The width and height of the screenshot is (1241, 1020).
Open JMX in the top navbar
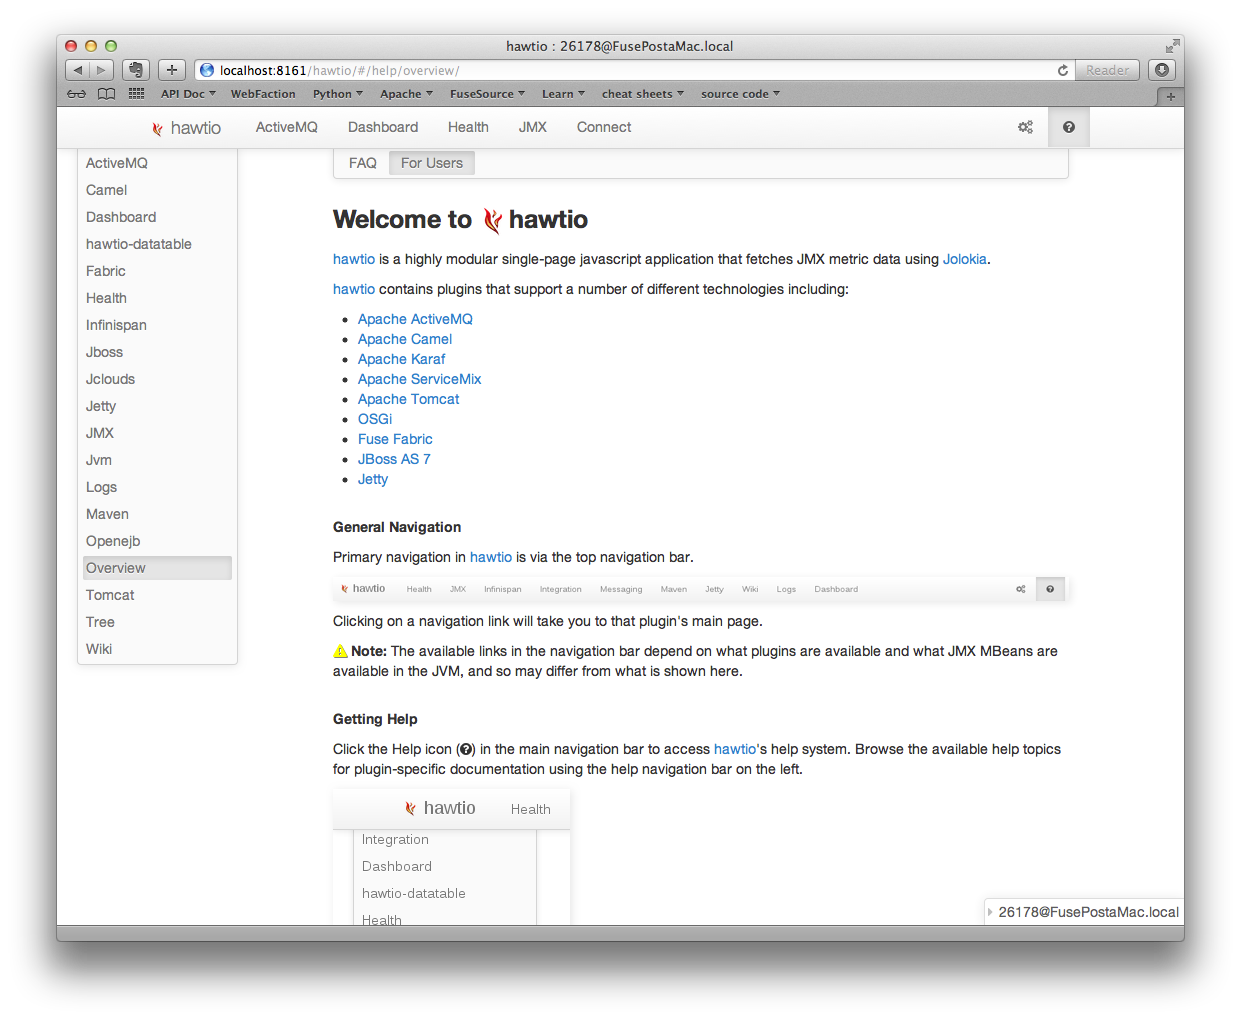[533, 127]
